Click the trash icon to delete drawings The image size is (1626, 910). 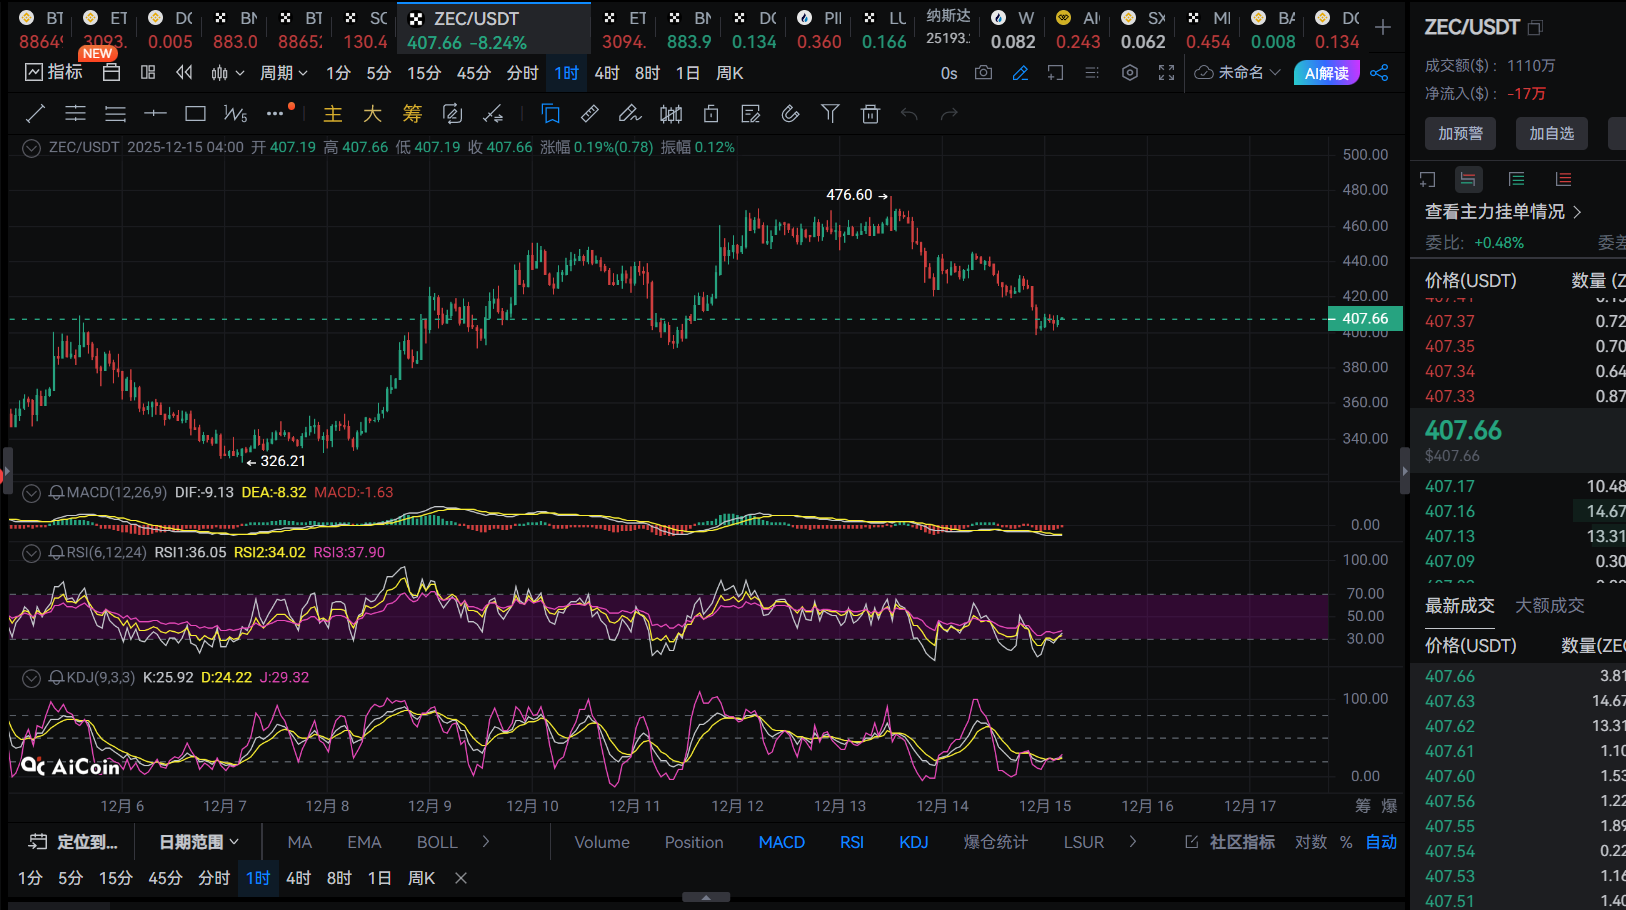870,114
